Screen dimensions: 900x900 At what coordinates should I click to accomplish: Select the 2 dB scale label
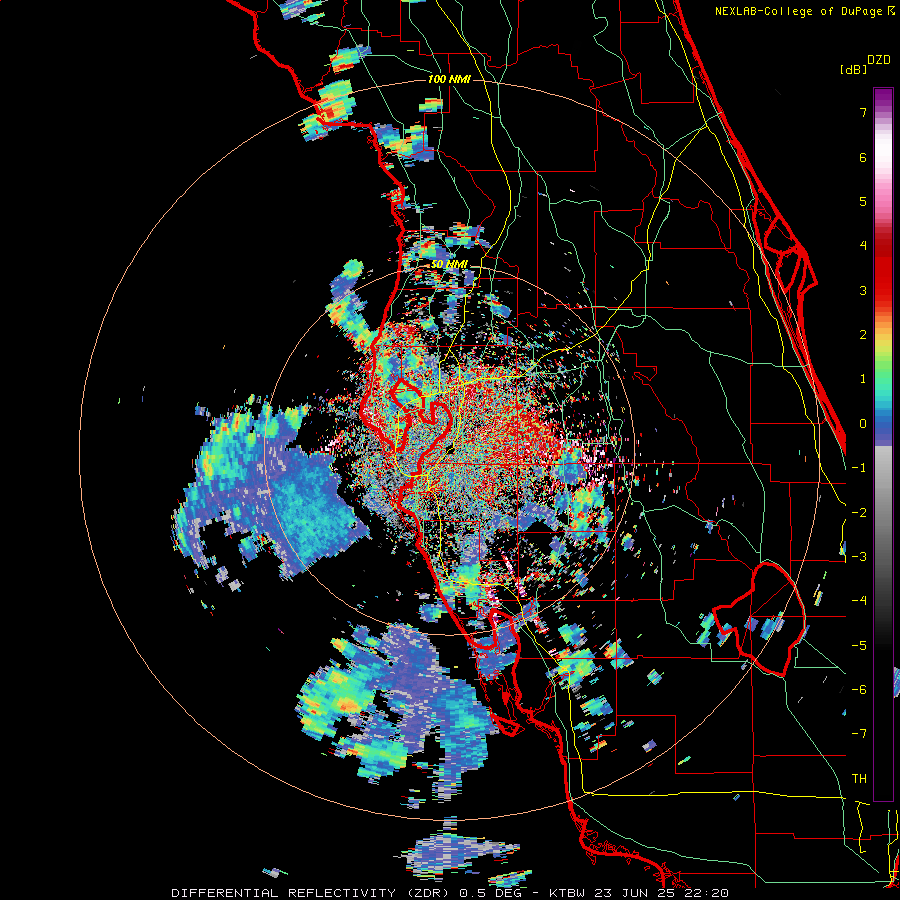tap(863, 335)
